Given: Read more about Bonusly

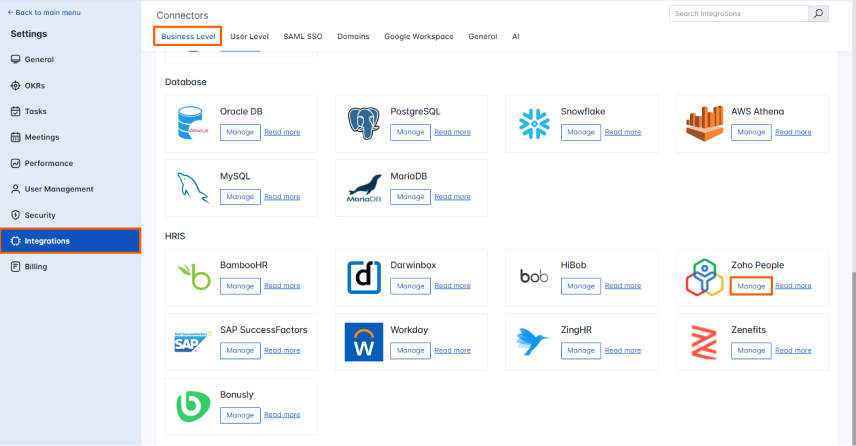Looking at the screenshot, I should coord(282,415).
